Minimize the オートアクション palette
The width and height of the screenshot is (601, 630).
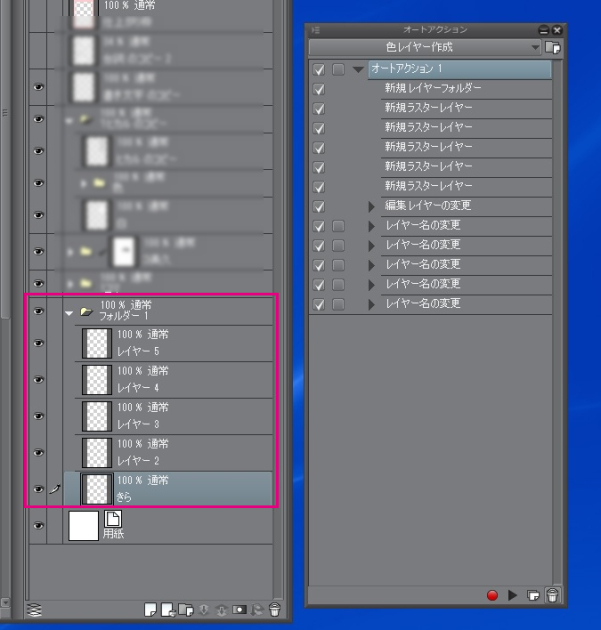543,30
